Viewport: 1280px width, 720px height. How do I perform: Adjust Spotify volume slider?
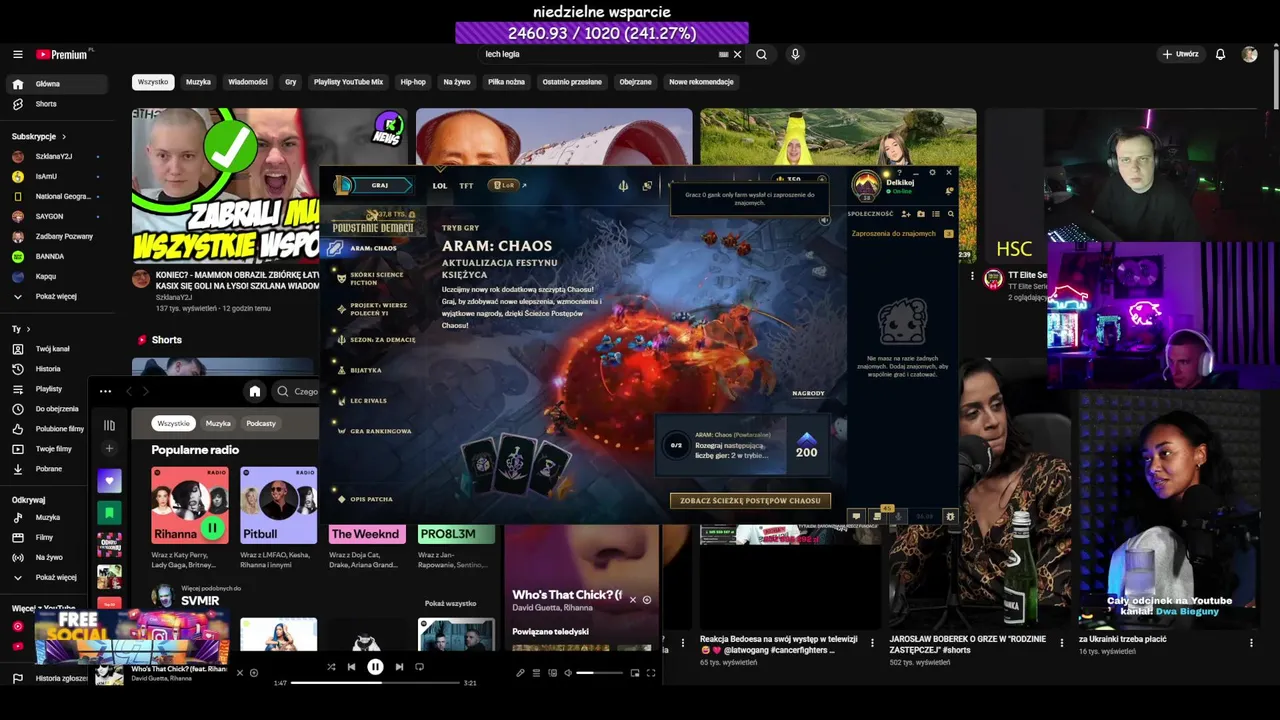(x=600, y=673)
